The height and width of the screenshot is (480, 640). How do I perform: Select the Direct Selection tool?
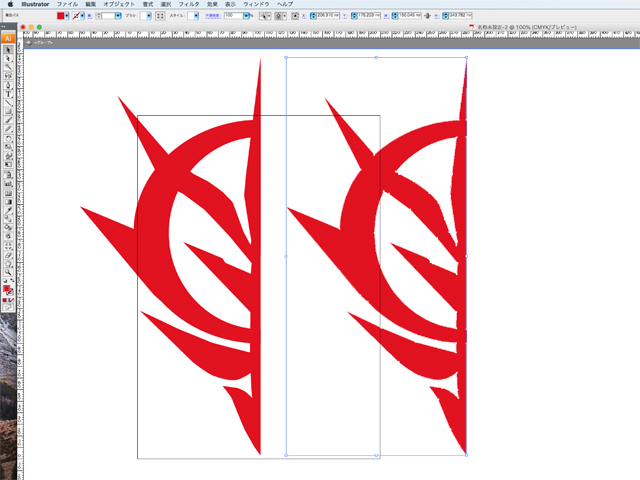[8, 59]
